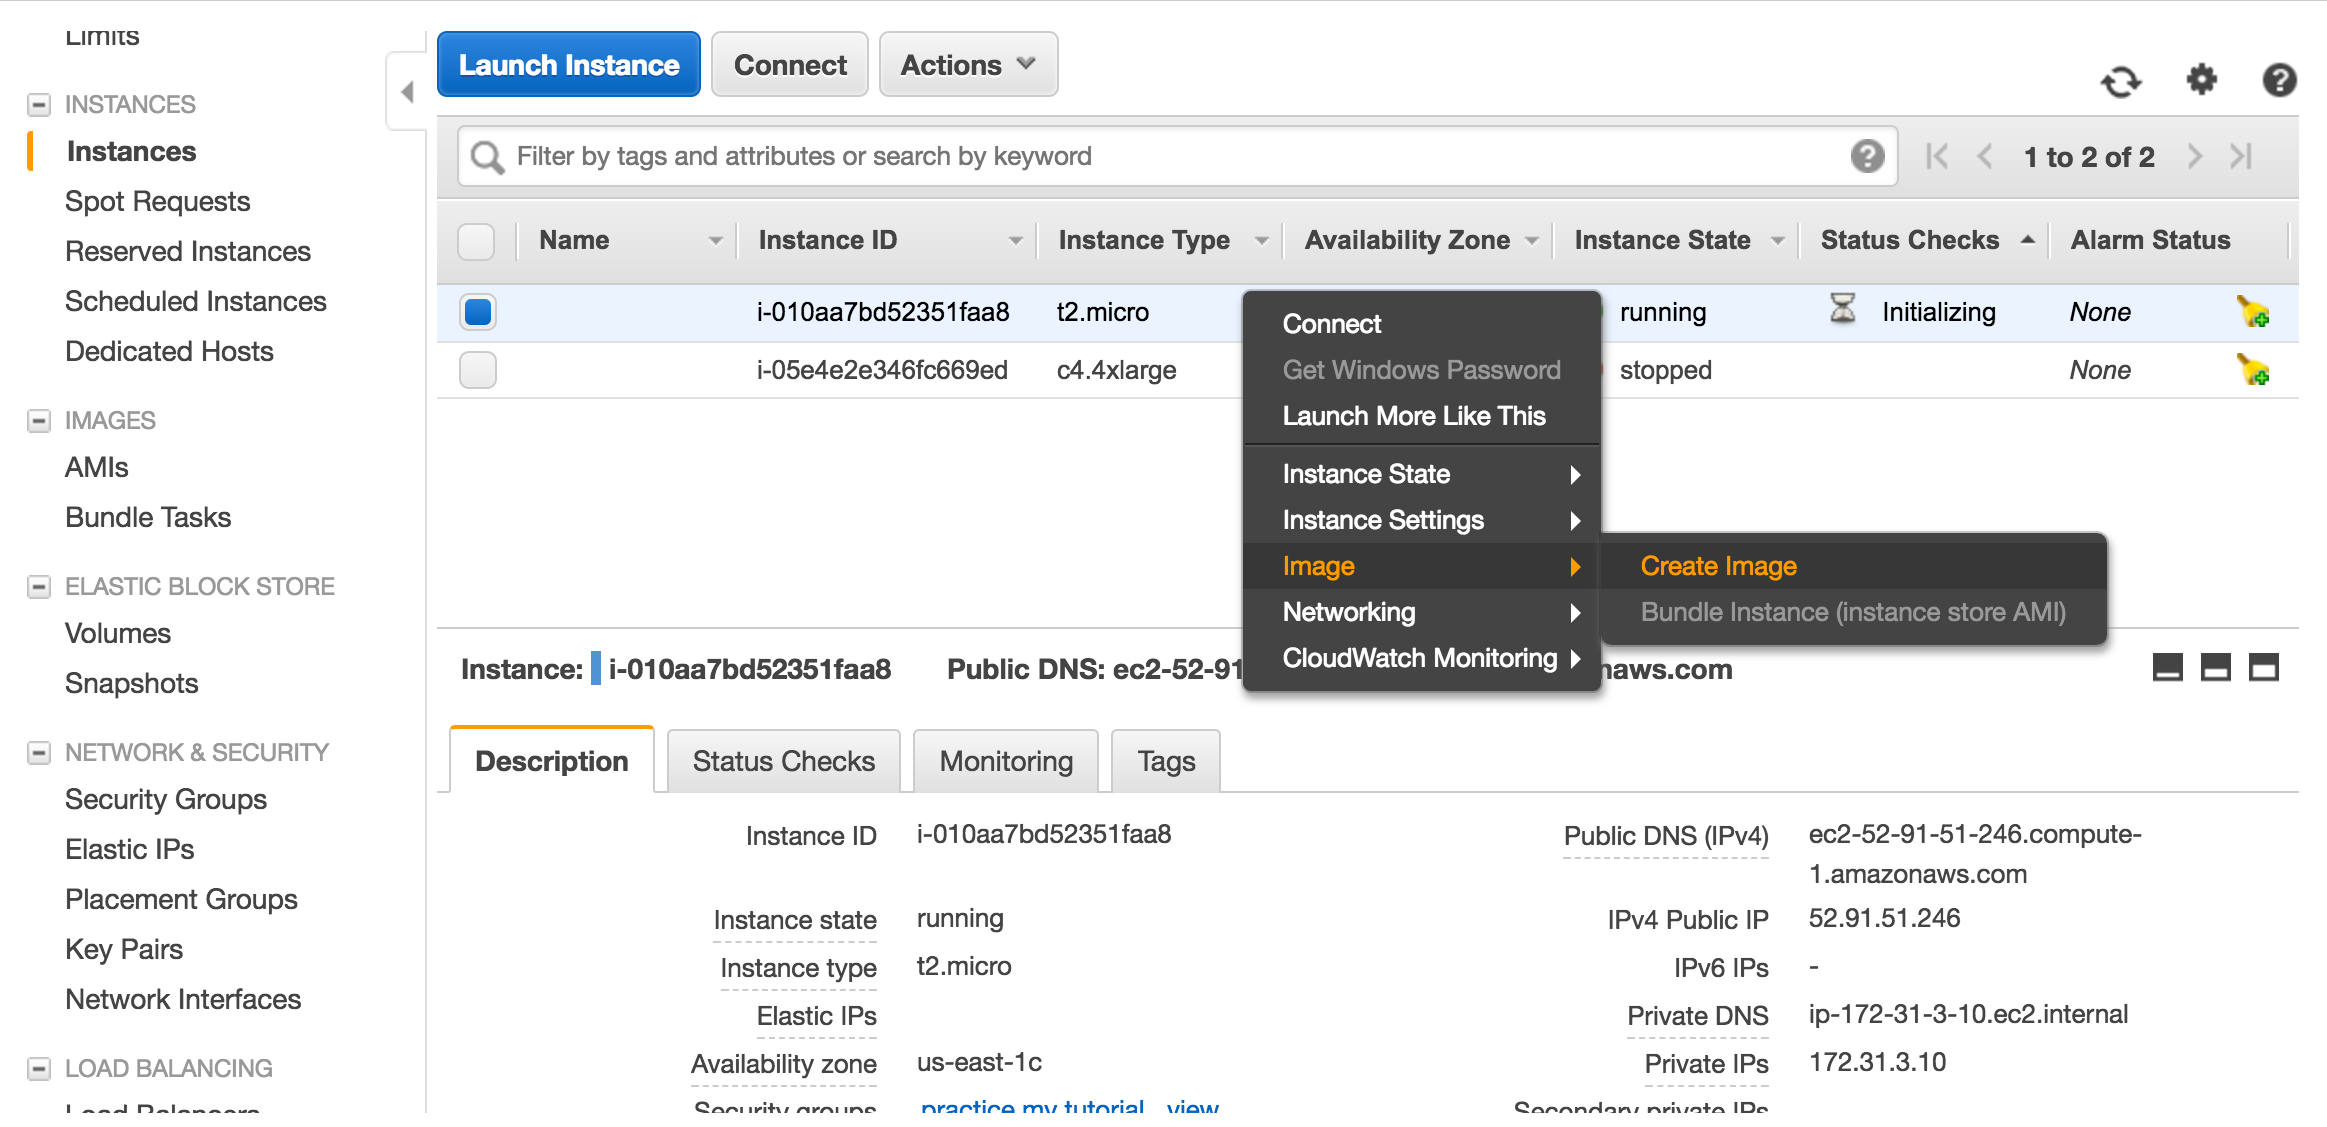Open the Availability Zone column dropdown
The width and height of the screenshot is (2327, 1127).
[1532, 240]
